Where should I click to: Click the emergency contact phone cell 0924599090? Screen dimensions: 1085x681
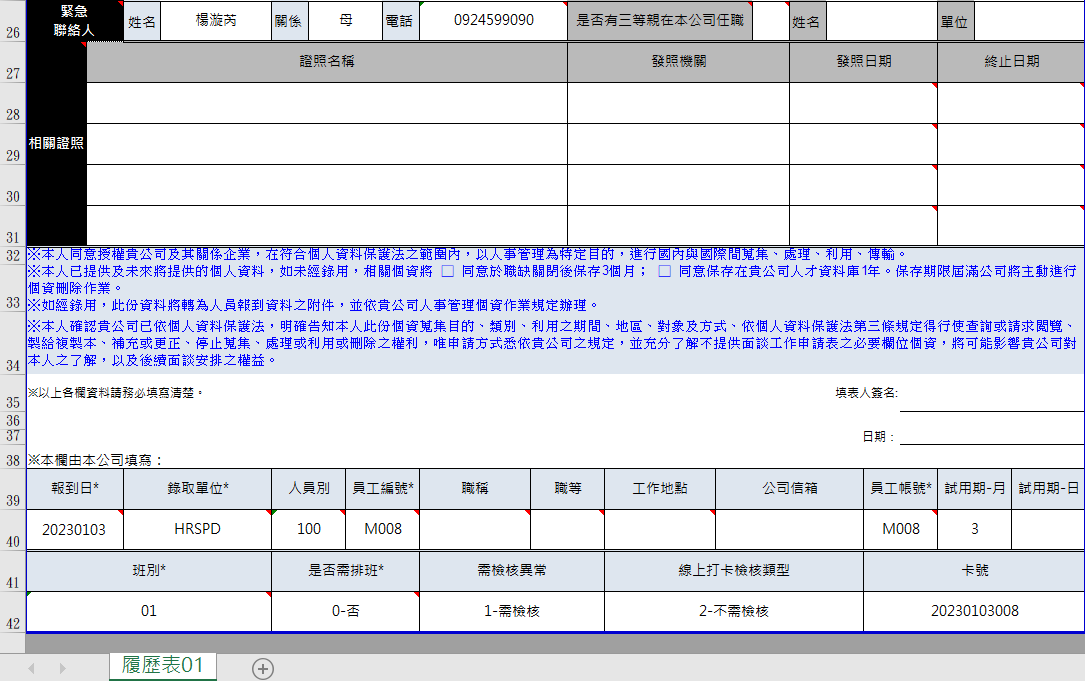point(493,21)
